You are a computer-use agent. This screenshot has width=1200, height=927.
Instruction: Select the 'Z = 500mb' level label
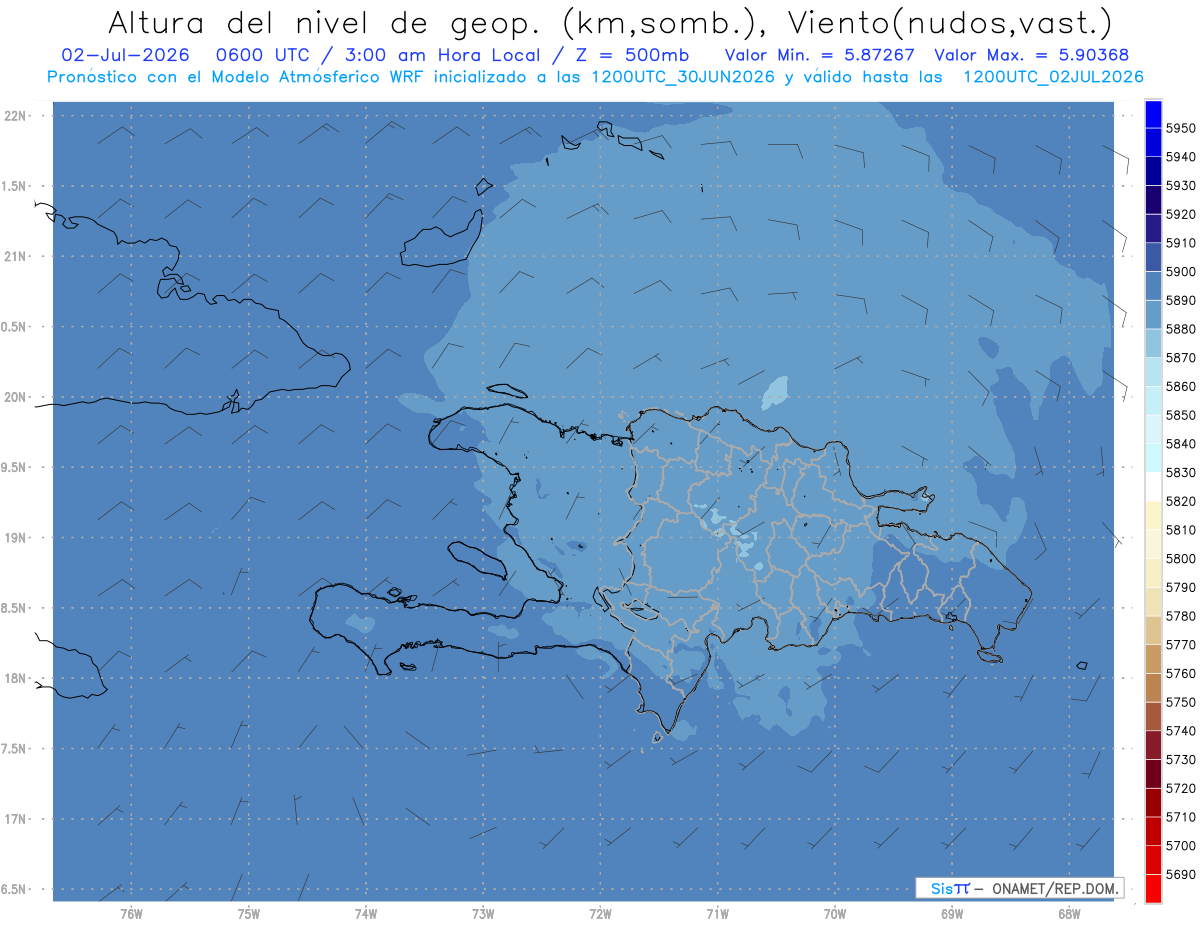(x=630, y=55)
